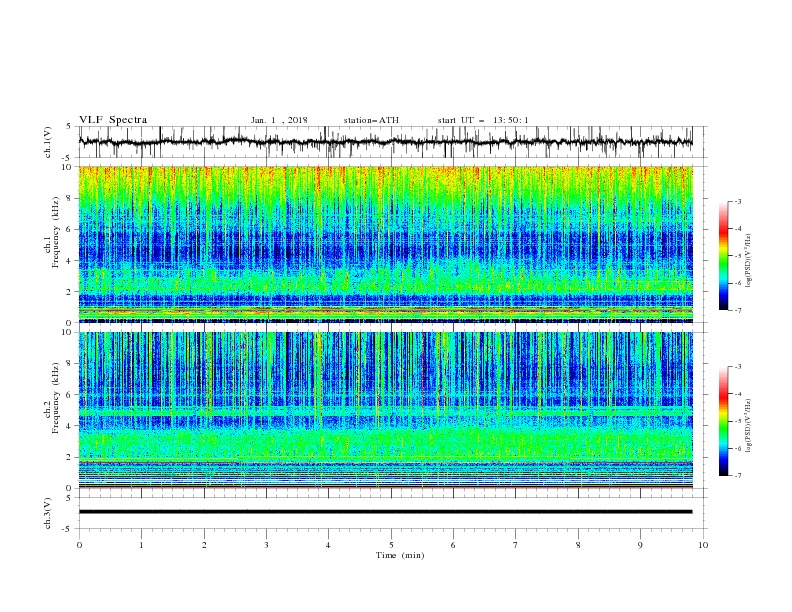Select the "ch.1(V)" axis label
Image resolution: width=792 pixels, height=612 pixels.
click(x=47, y=142)
